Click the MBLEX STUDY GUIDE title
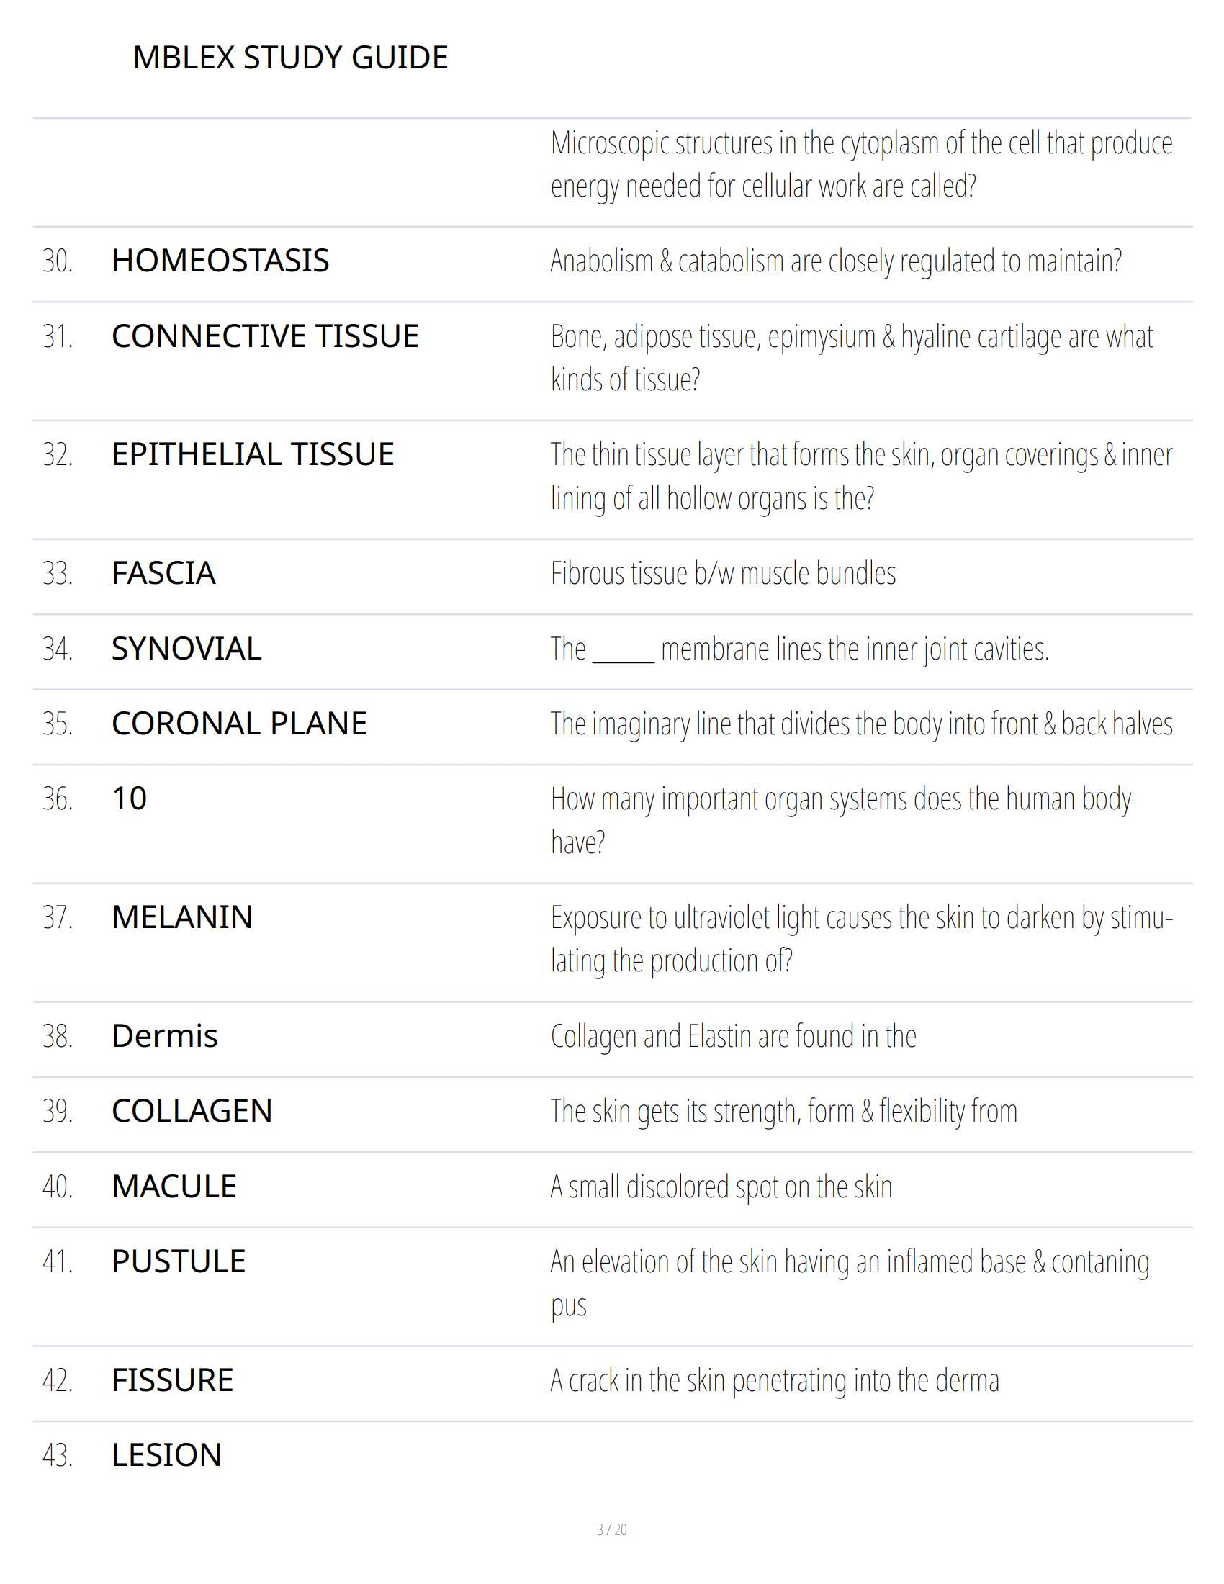 (290, 57)
